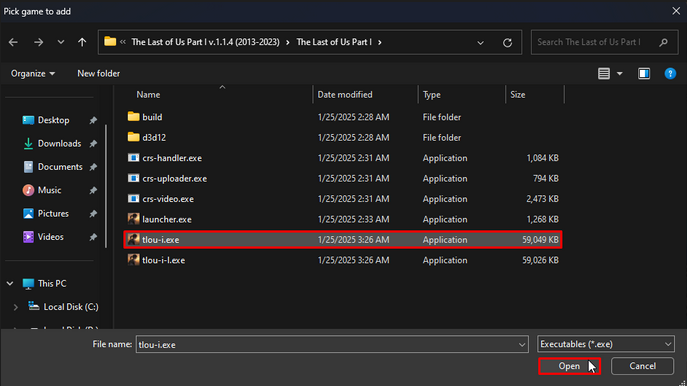Click the '1/25/2025 2:33 AM' date cell

pos(353,219)
